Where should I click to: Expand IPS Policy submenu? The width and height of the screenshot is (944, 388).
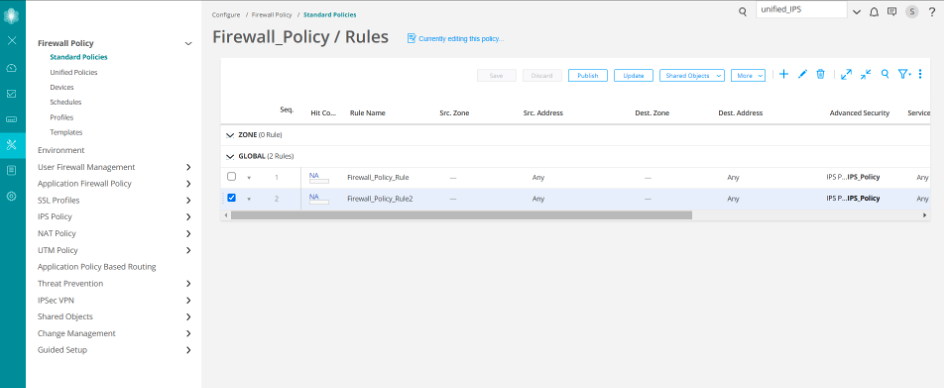tap(188, 217)
